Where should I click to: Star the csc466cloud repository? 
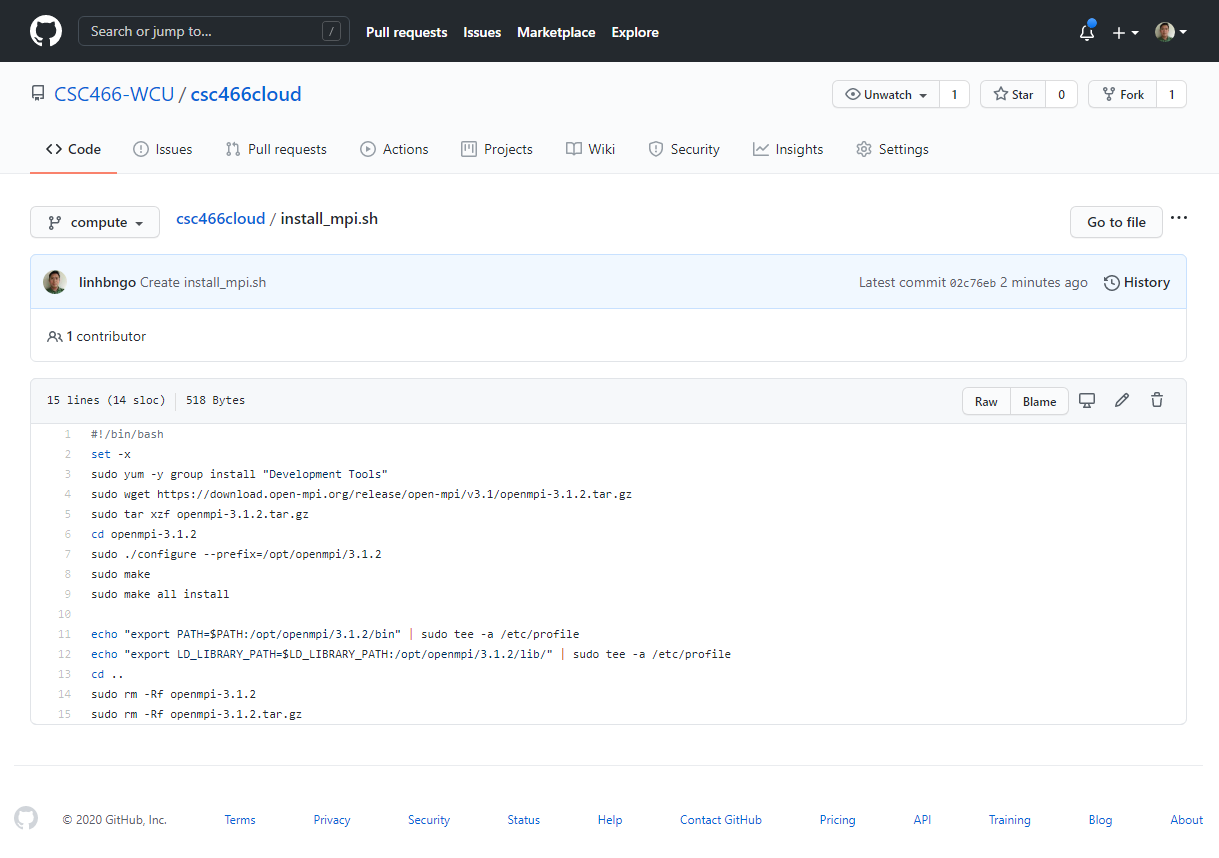coord(1013,95)
